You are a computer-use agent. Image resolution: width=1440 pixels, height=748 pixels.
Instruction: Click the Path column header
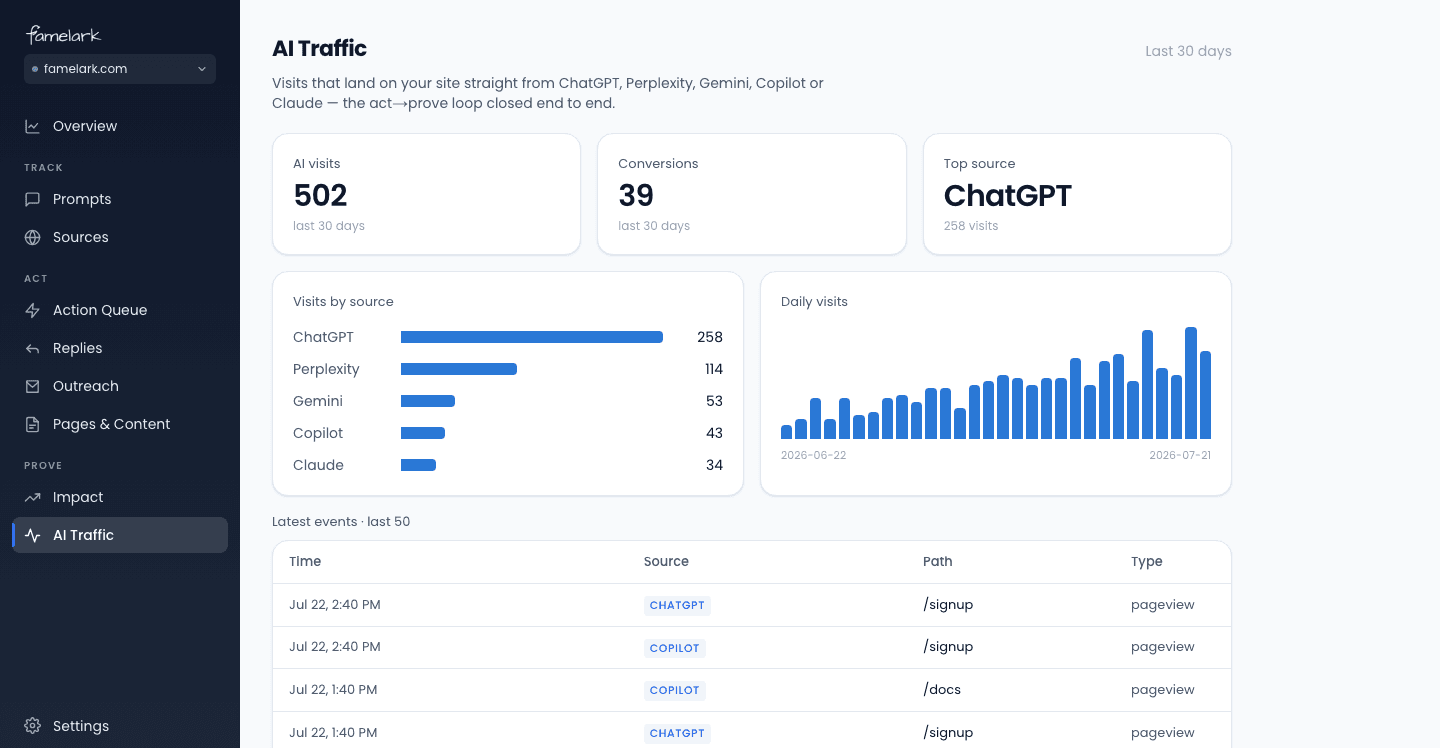[x=937, y=562]
